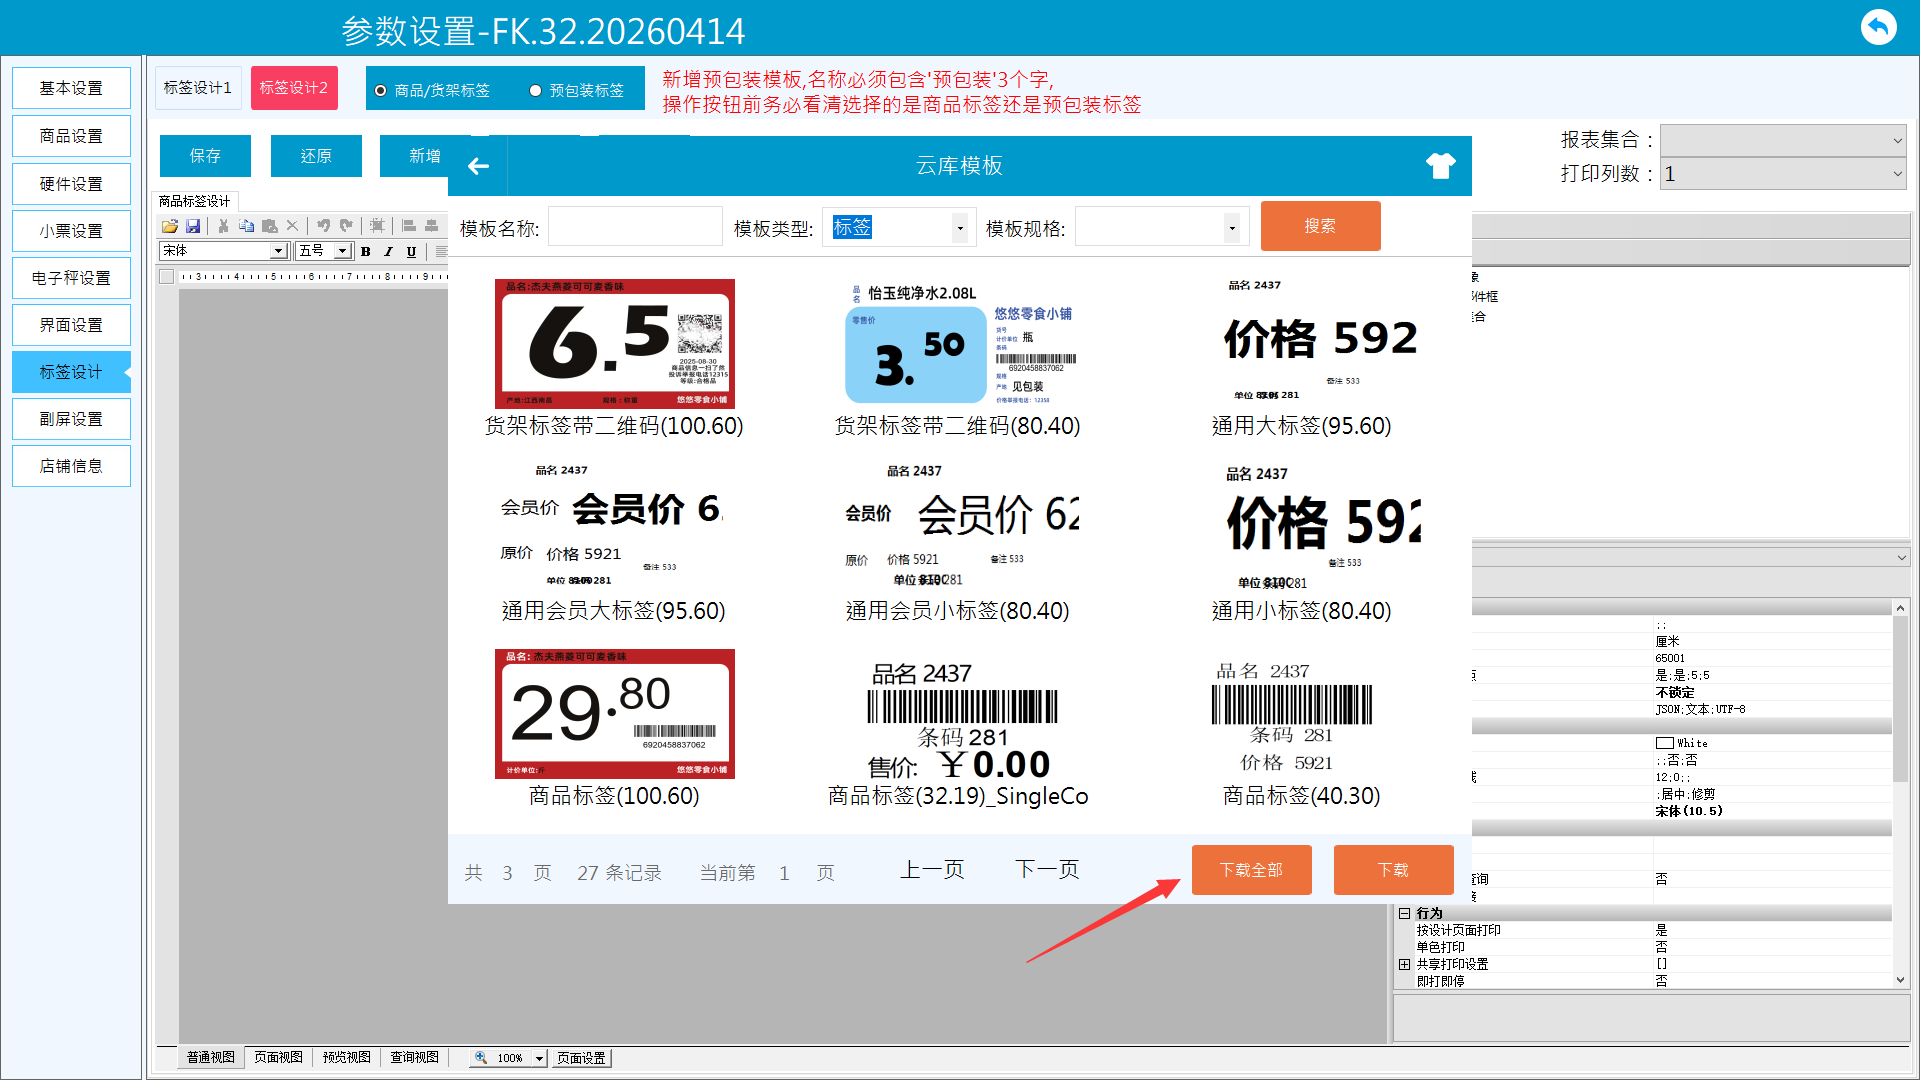
Task: Click the property panel vertical scrollbar
Action: coord(1900,700)
